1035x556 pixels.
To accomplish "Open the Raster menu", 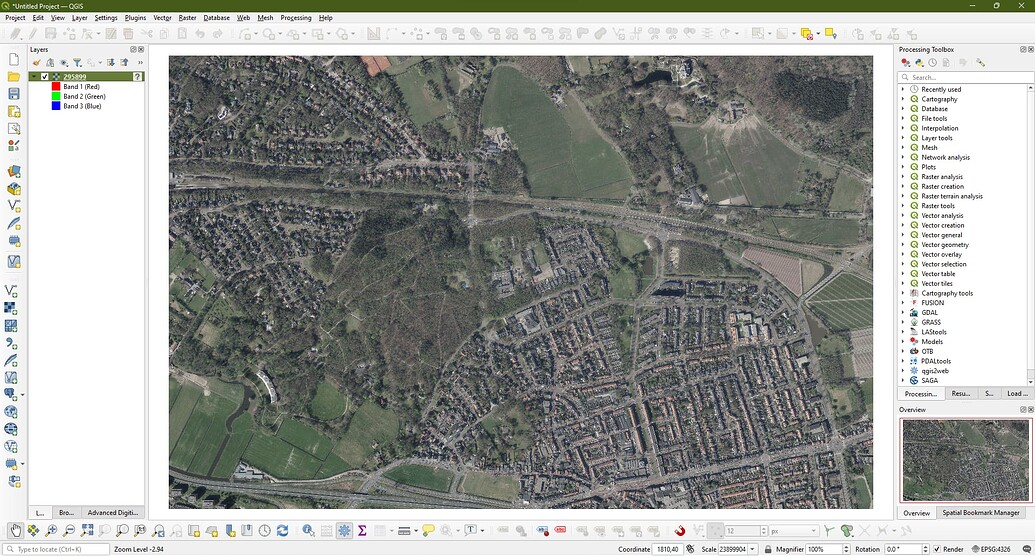I will point(187,18).
